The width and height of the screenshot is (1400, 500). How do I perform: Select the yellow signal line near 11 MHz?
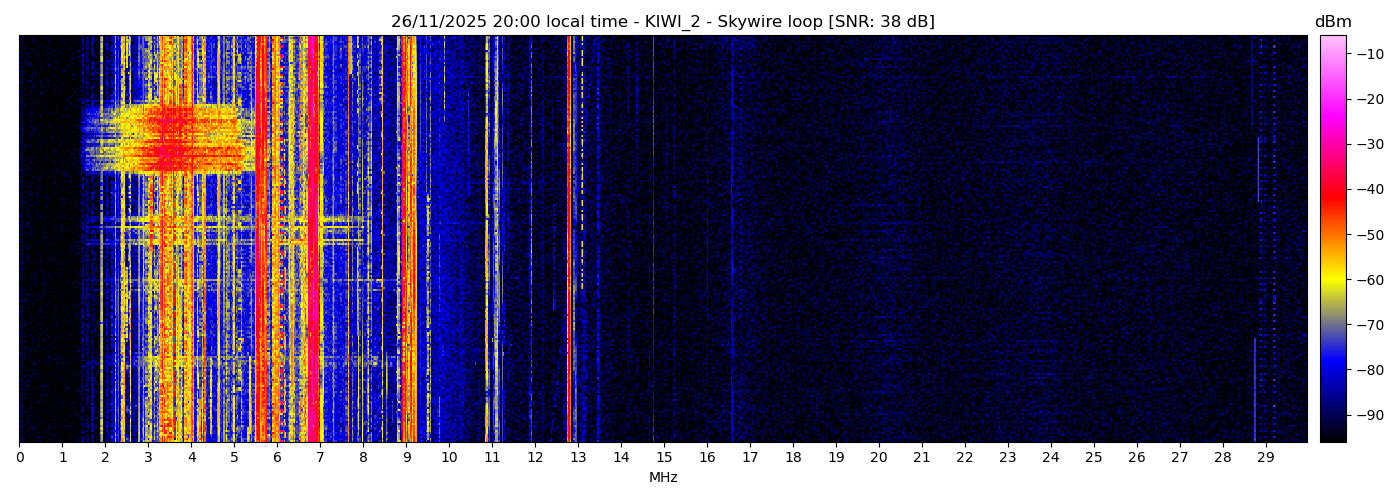(487, 240)
